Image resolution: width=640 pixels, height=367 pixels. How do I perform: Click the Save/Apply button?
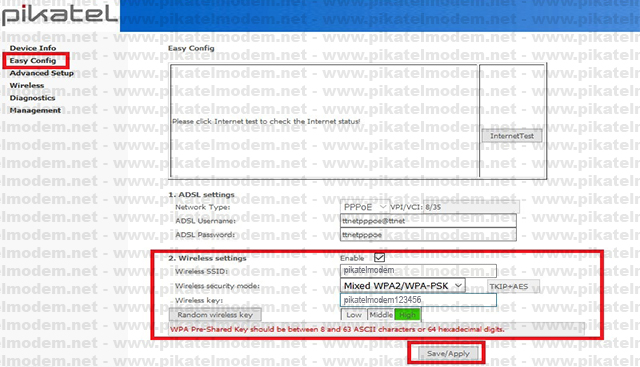point(448,354)
